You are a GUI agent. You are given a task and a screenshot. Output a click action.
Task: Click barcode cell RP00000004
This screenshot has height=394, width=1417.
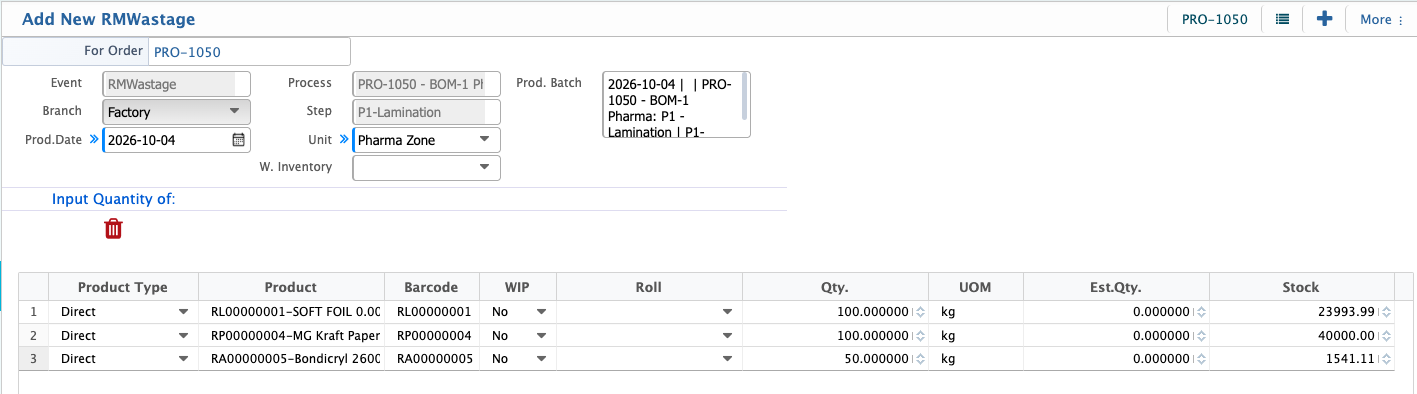point(431,335)
